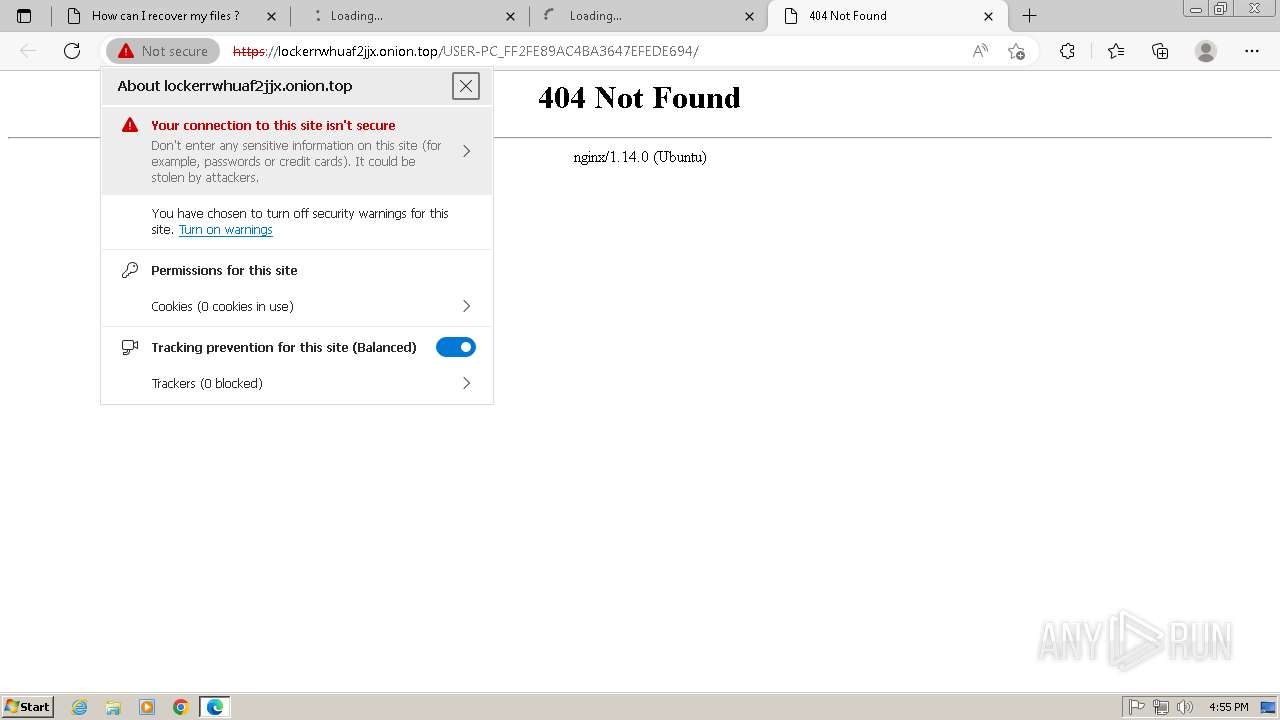This screenshot has height=720, width=1280.
Task: Open Collections panel
Action: click(x=1160, y=51)
